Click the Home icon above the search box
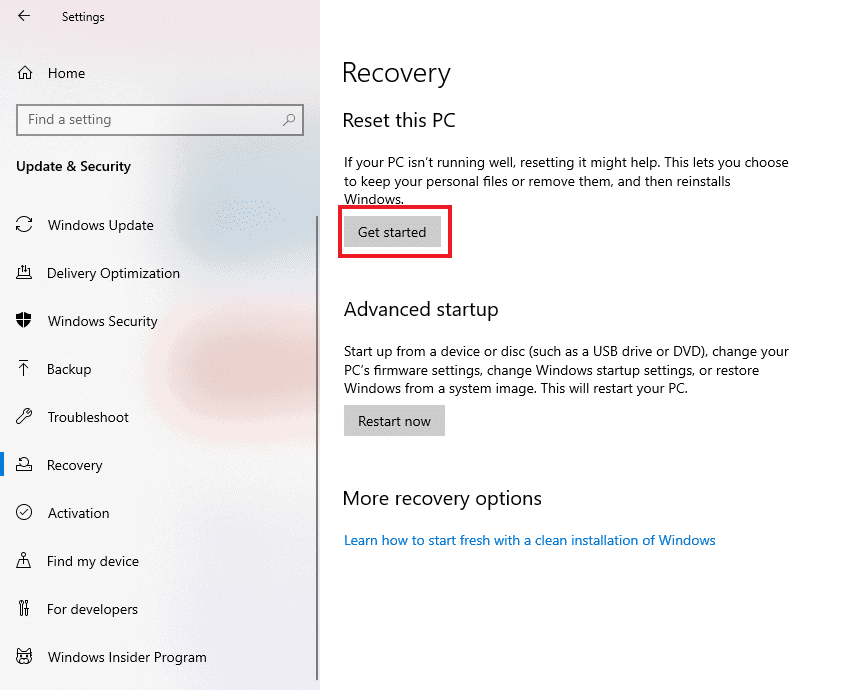Viewport: 866px width, 690px height. [x=22, y=72]
